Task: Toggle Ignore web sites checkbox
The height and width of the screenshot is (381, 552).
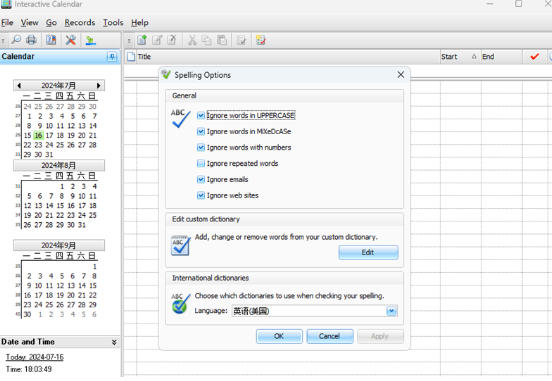Action: coord(201,195)
